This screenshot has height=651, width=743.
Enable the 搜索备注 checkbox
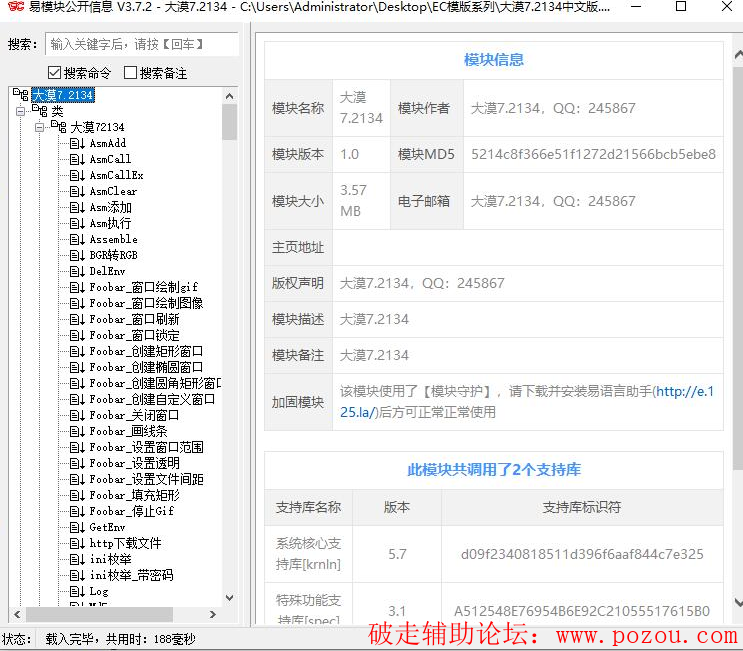[x=130, y=73]
